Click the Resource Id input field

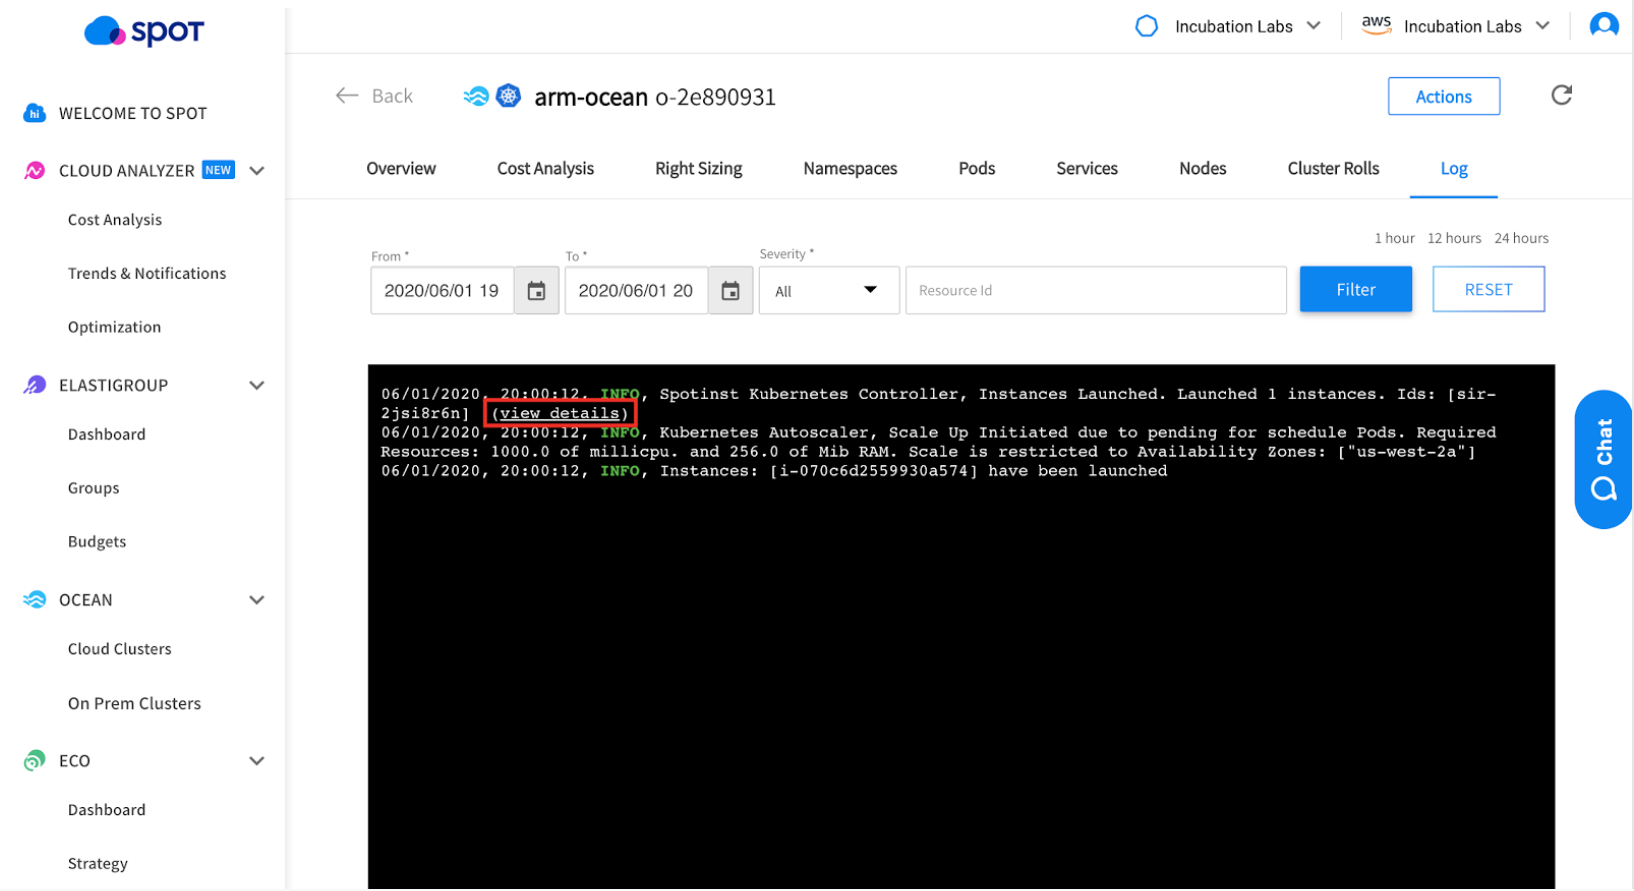click(x=1095, y=291)
